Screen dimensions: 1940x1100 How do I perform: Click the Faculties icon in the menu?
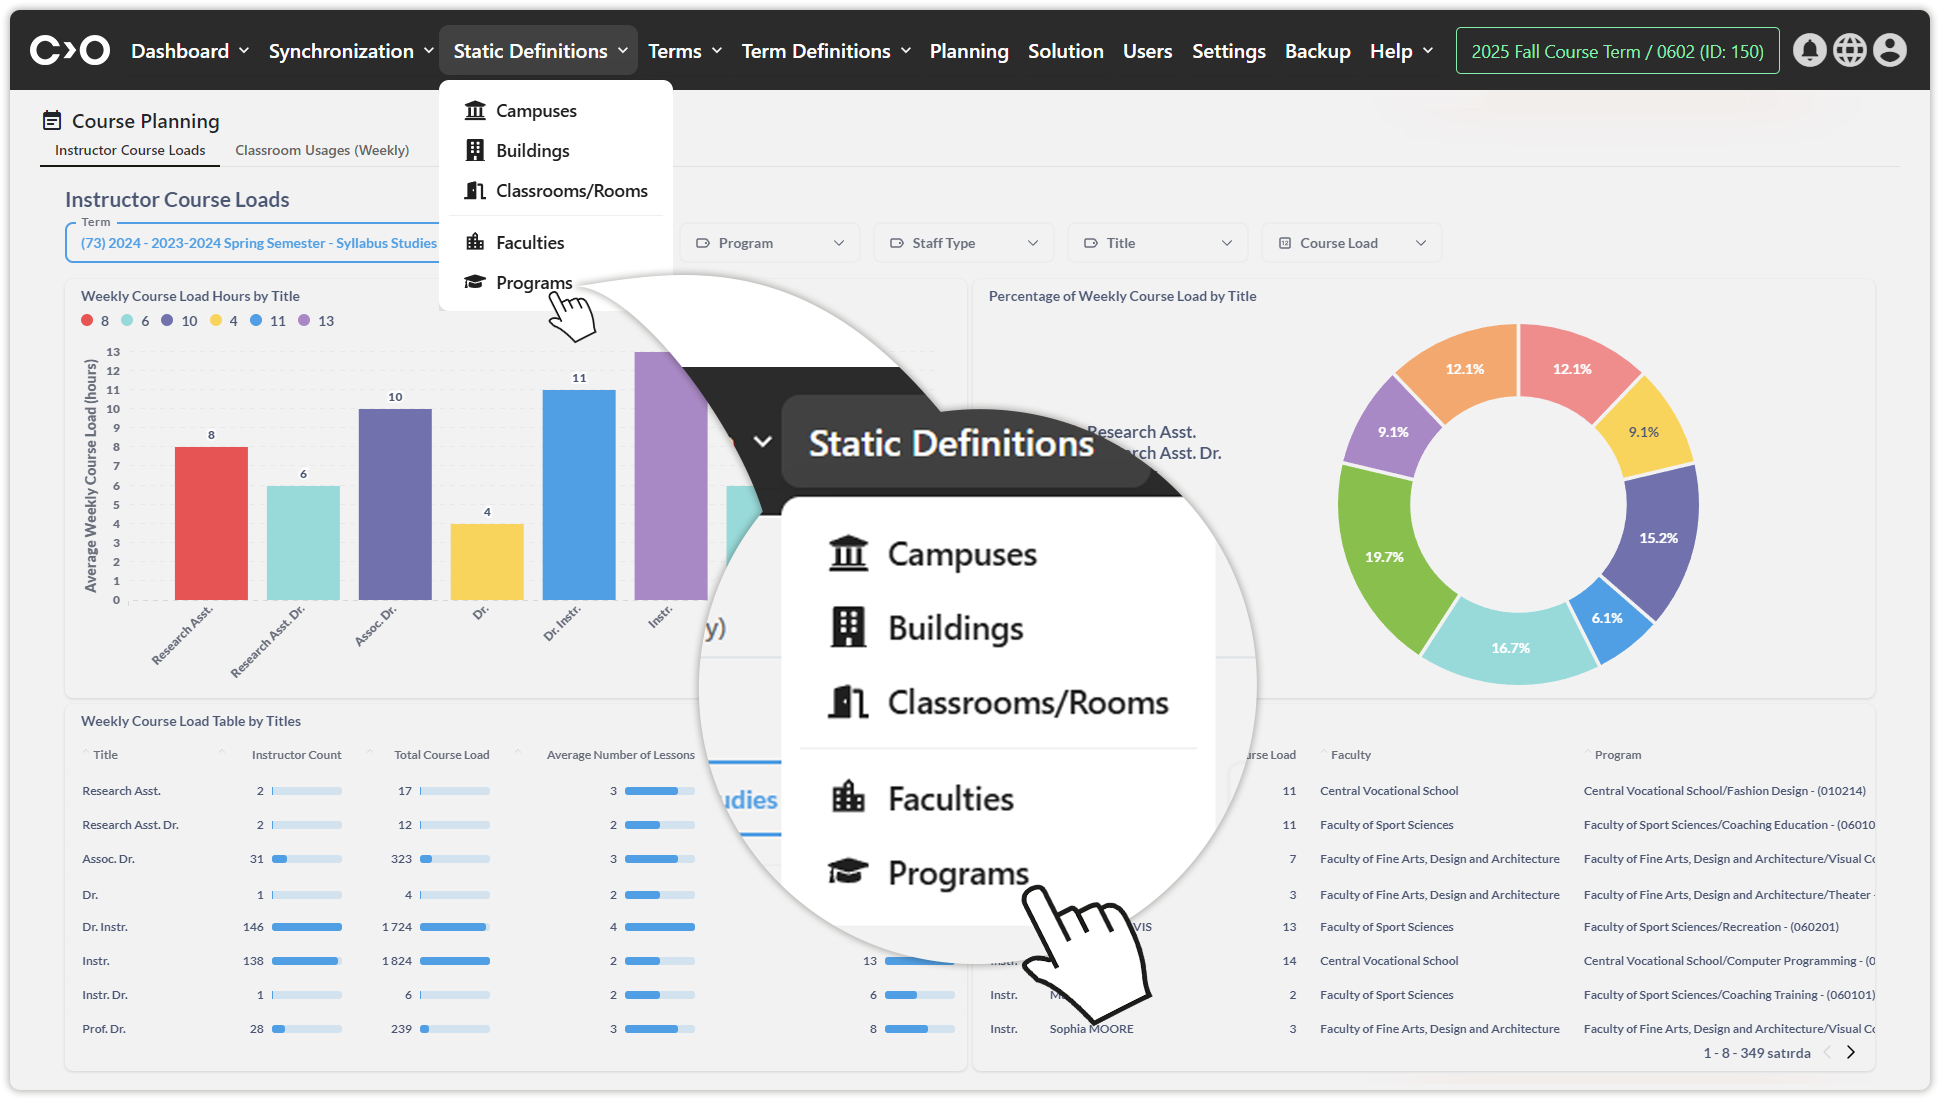pos(475,243)
